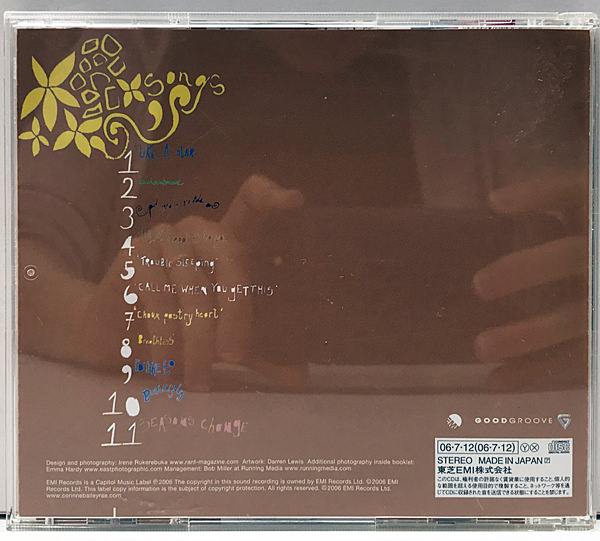The width and height of the screenshot is (600, 541).
Task: Click the circled Y mark on the sticker
Action: pos(525,448)
